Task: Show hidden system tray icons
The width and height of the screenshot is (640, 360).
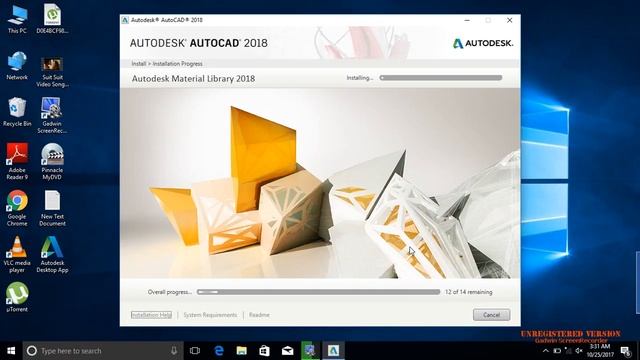Action: pyautogui.click(x=546, y=351)
